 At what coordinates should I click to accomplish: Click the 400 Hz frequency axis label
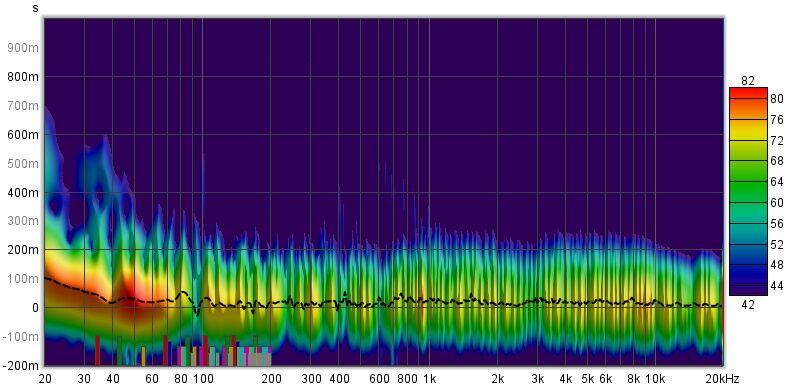(339, 379)
